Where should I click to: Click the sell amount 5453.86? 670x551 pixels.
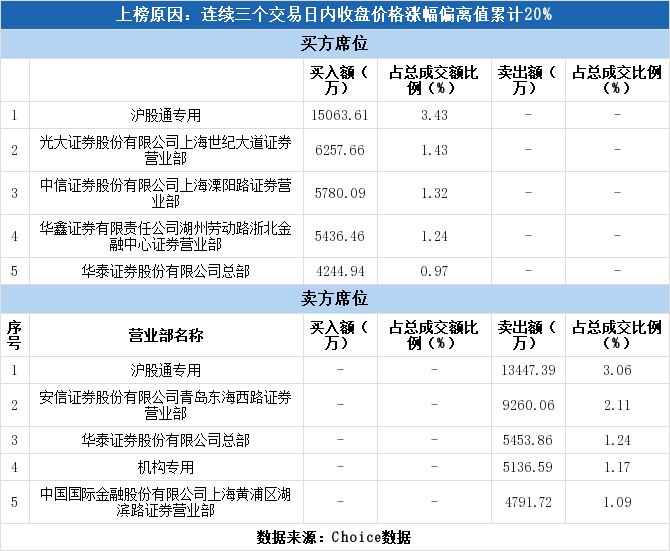(528, 440)
